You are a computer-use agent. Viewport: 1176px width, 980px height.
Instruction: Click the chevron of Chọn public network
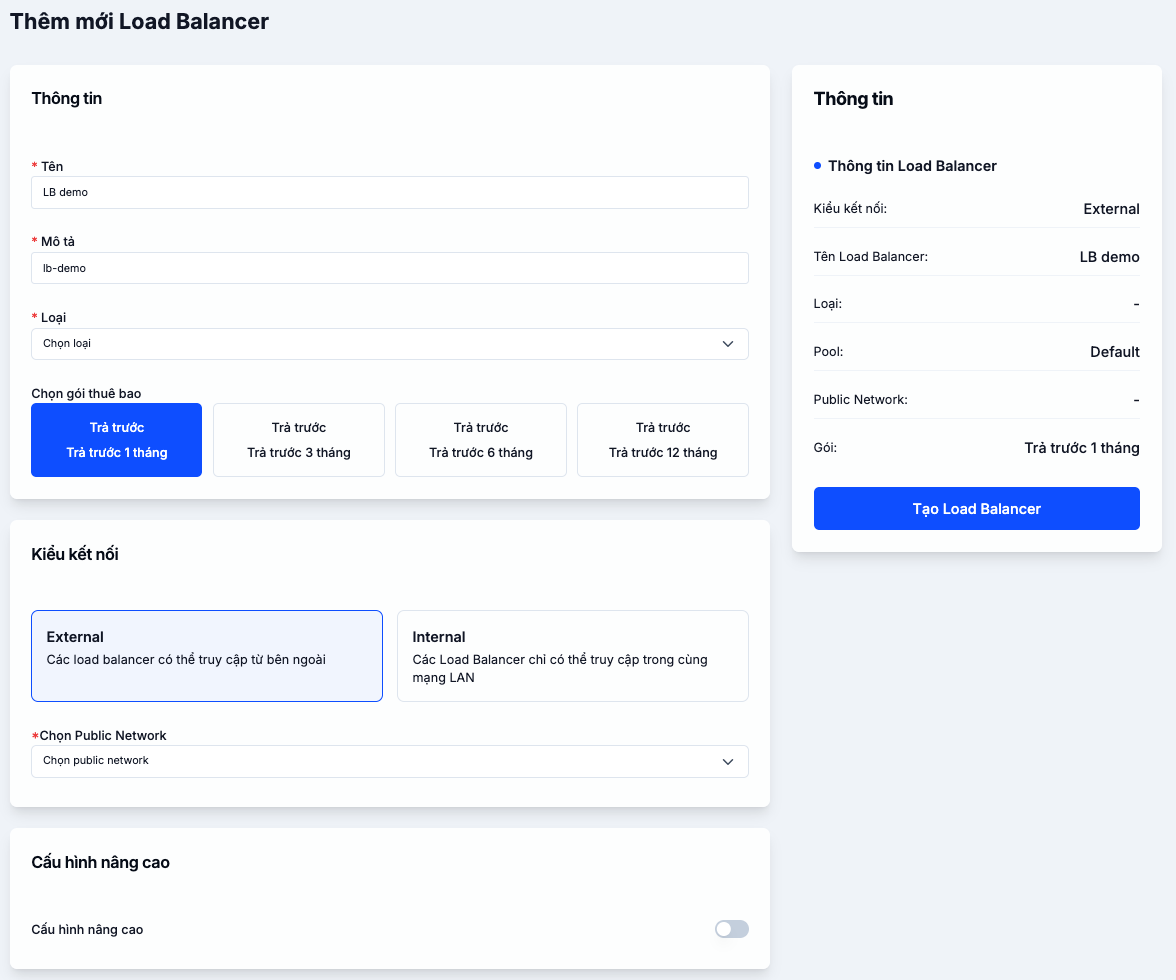(x=728, y=762)
